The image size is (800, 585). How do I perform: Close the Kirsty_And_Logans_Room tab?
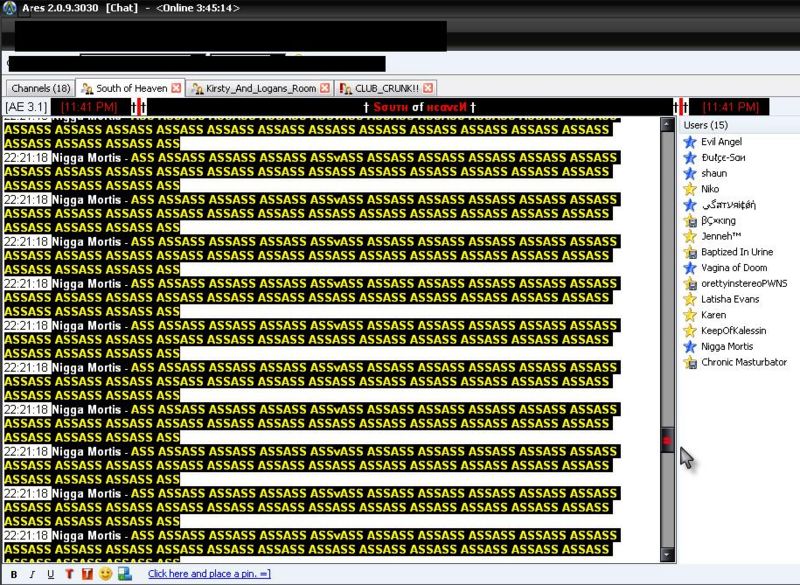324,88
